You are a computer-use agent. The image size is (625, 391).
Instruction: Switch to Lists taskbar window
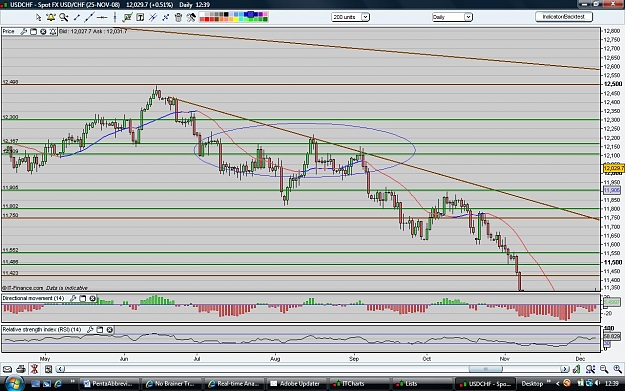point(422,384)
